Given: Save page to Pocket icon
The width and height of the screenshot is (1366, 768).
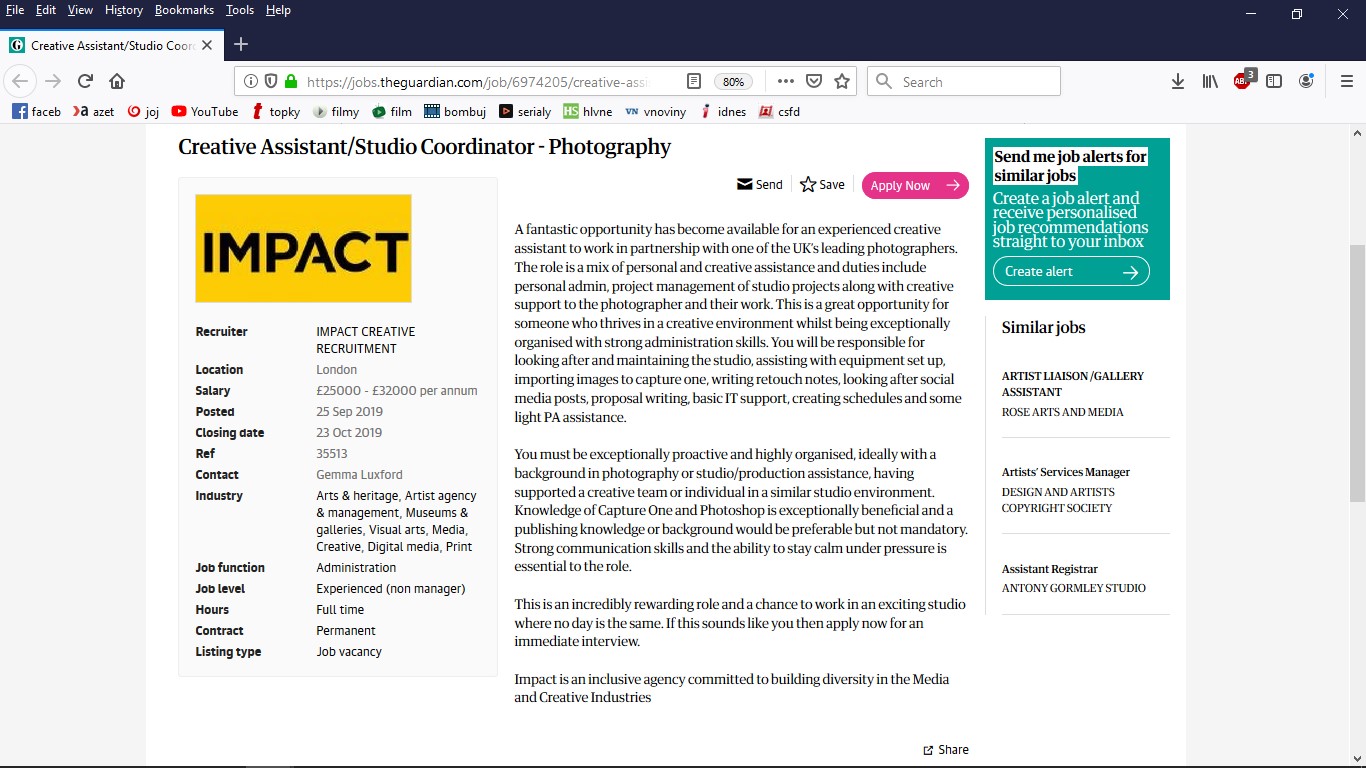Looking at the screenshot, I should click(x=814, y=82).
